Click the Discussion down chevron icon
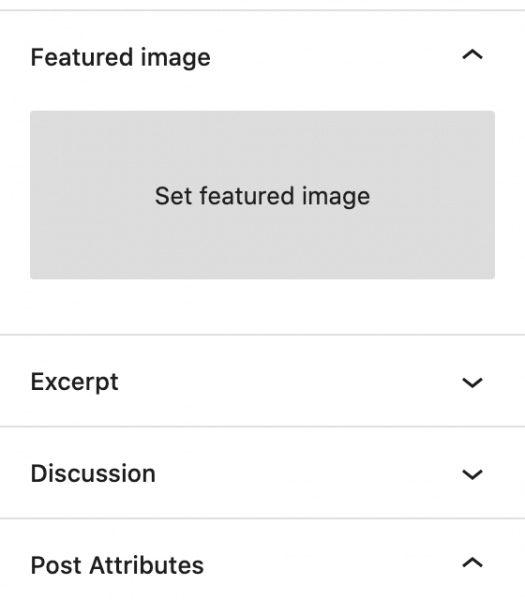525x600 pixels. pos(473,474)
